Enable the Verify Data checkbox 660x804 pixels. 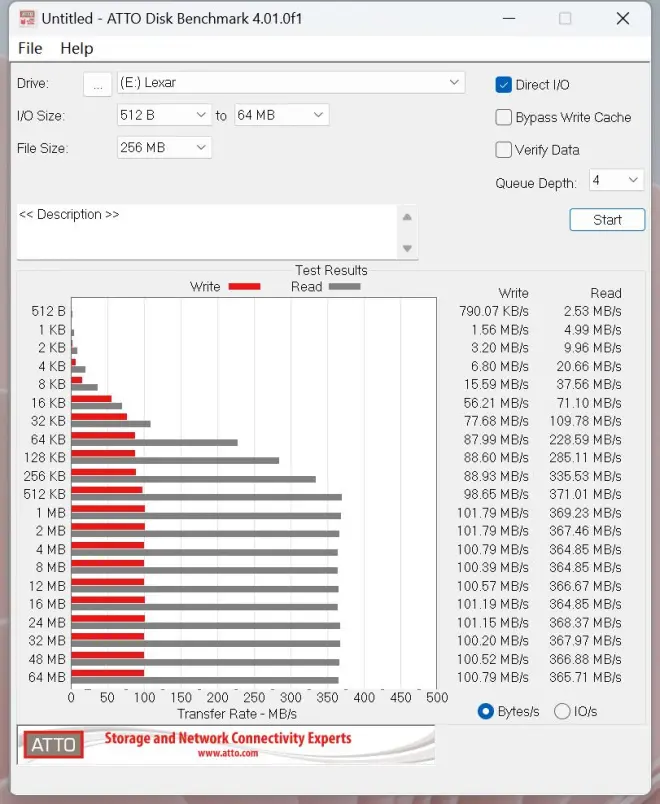point(504,150)
